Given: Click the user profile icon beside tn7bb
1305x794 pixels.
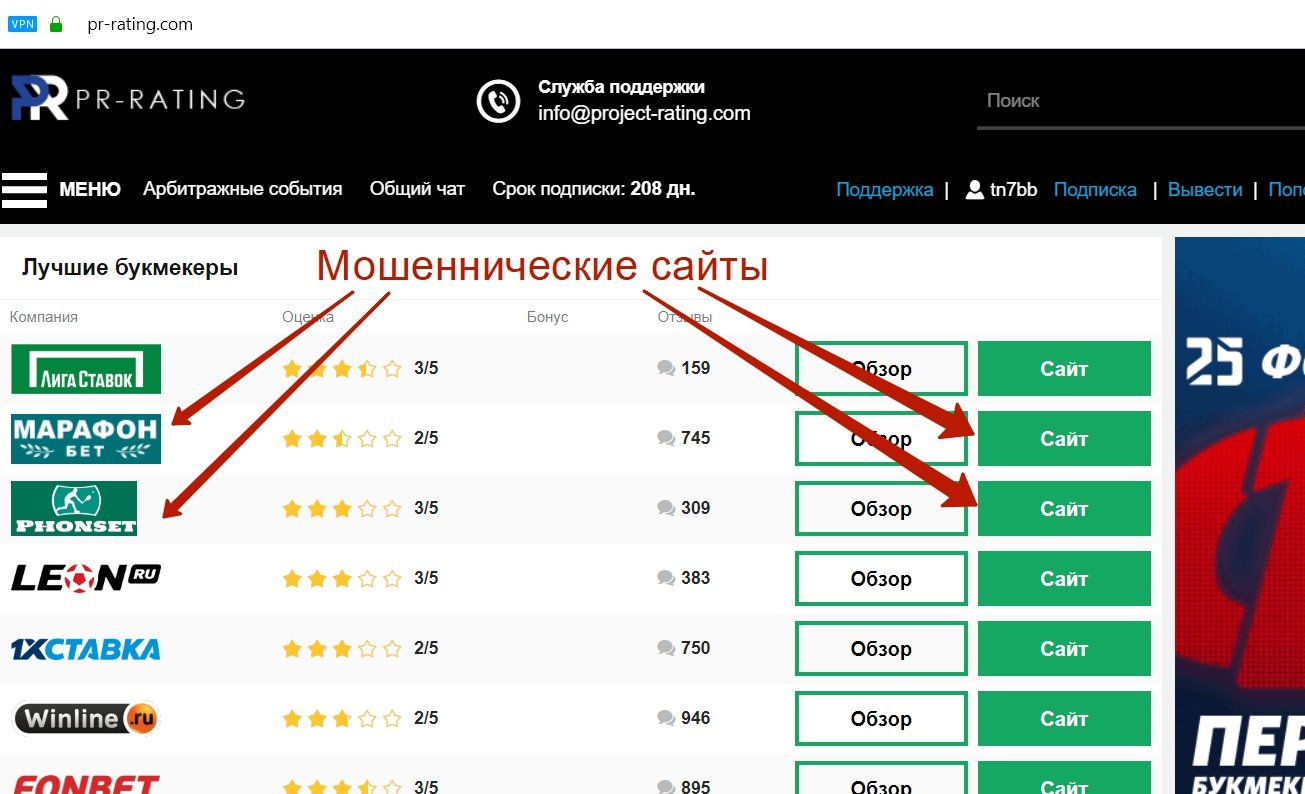Looking at the screenshot, I should click(975, 189).
